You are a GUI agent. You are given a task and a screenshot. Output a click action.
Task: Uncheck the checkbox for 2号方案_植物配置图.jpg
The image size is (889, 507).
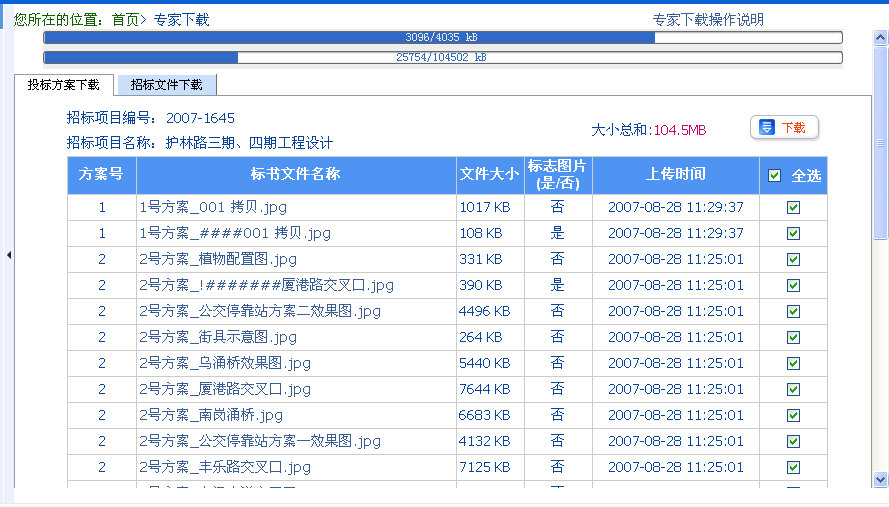pos(793,260)
